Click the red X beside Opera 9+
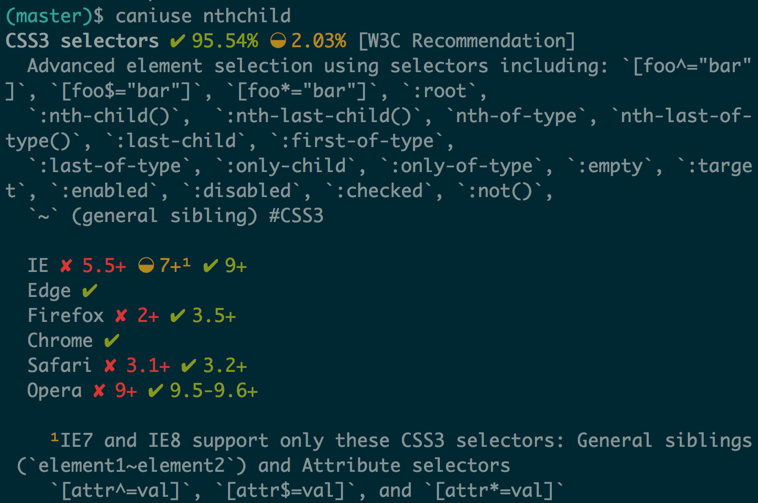Image resolution: width=758 pixels, height=503 pixels. [99, 391]
